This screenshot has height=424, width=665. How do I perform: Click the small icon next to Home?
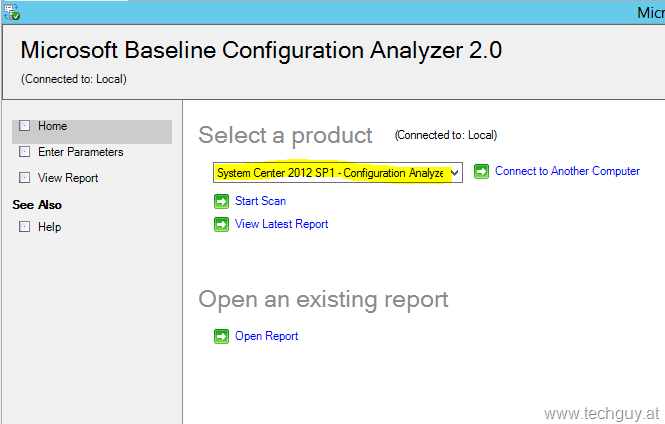coord(25,126)
